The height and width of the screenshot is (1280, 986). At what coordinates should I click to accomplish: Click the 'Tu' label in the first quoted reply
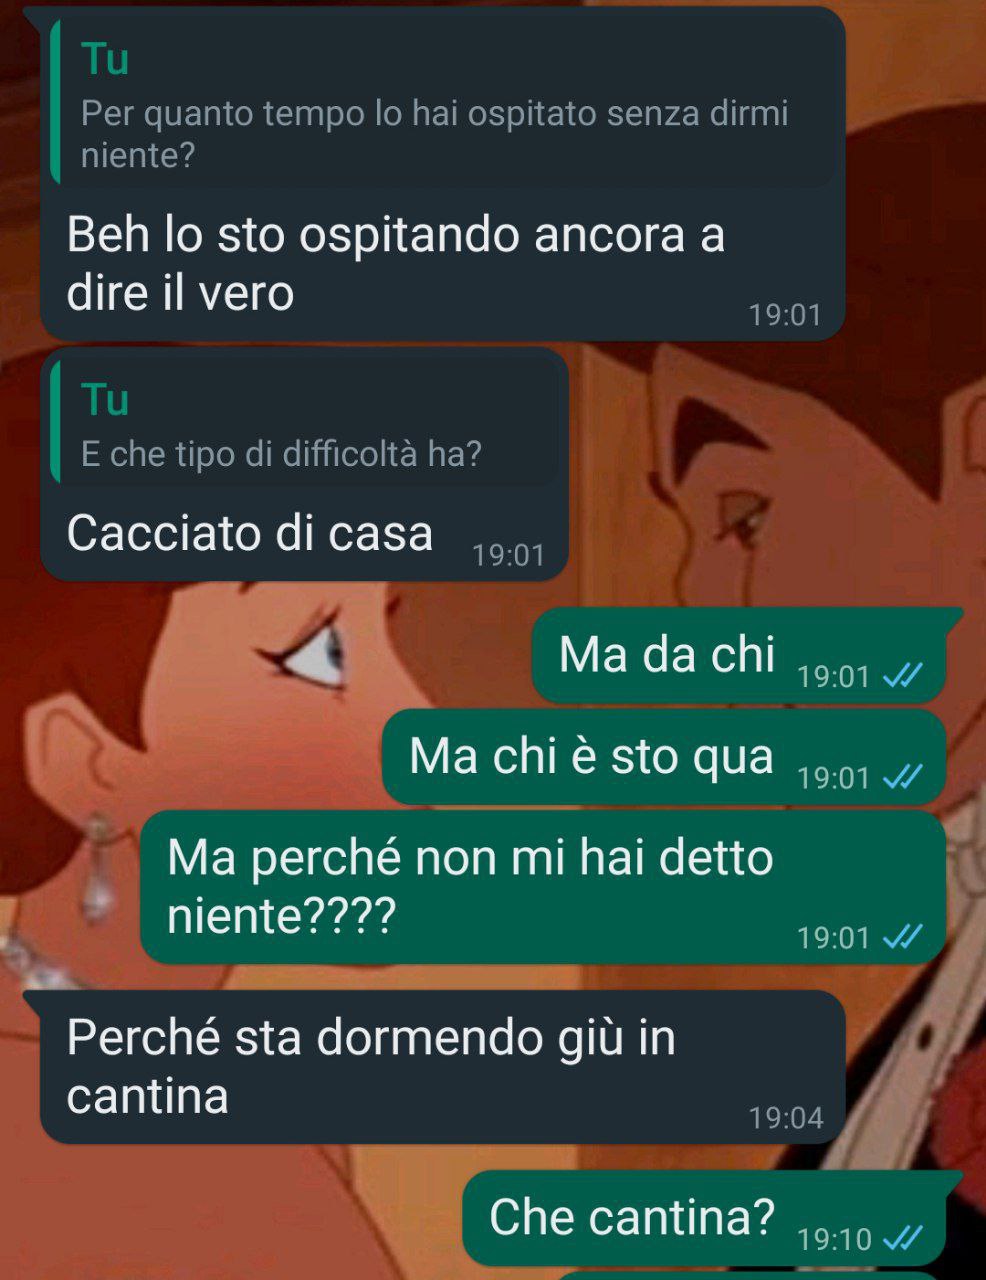(105, 59)
